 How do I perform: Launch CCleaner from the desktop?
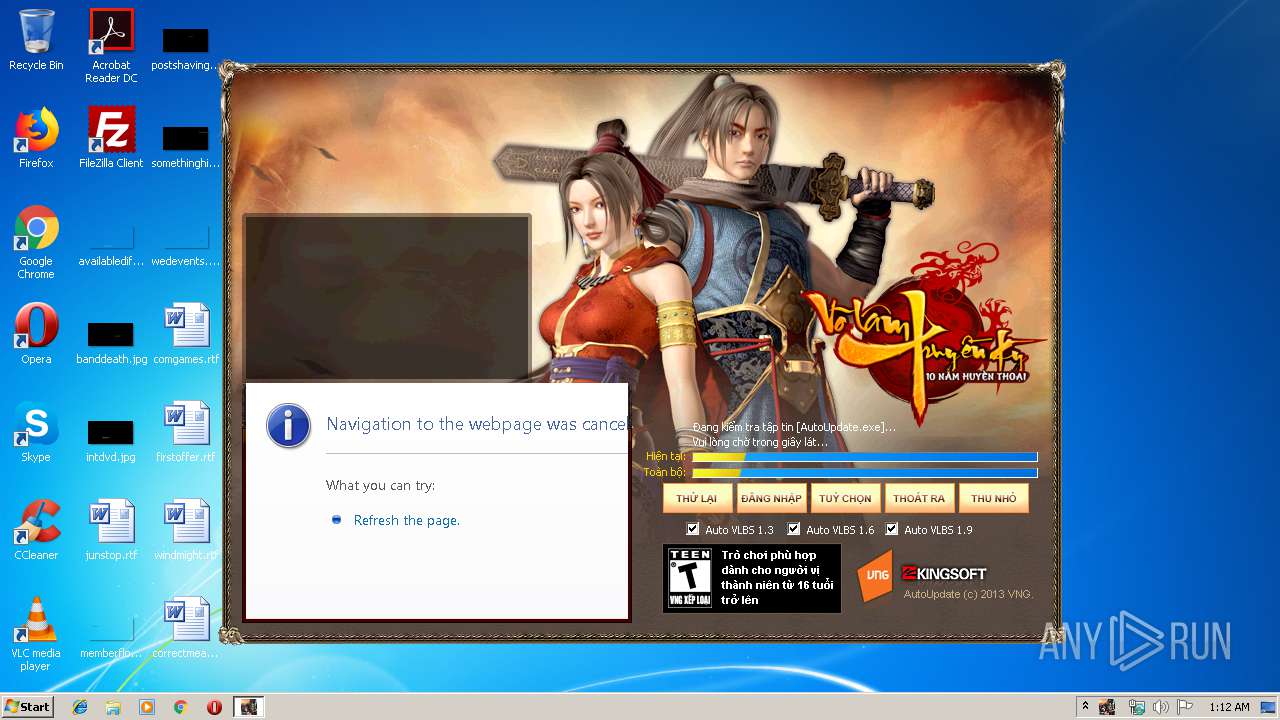36,530
